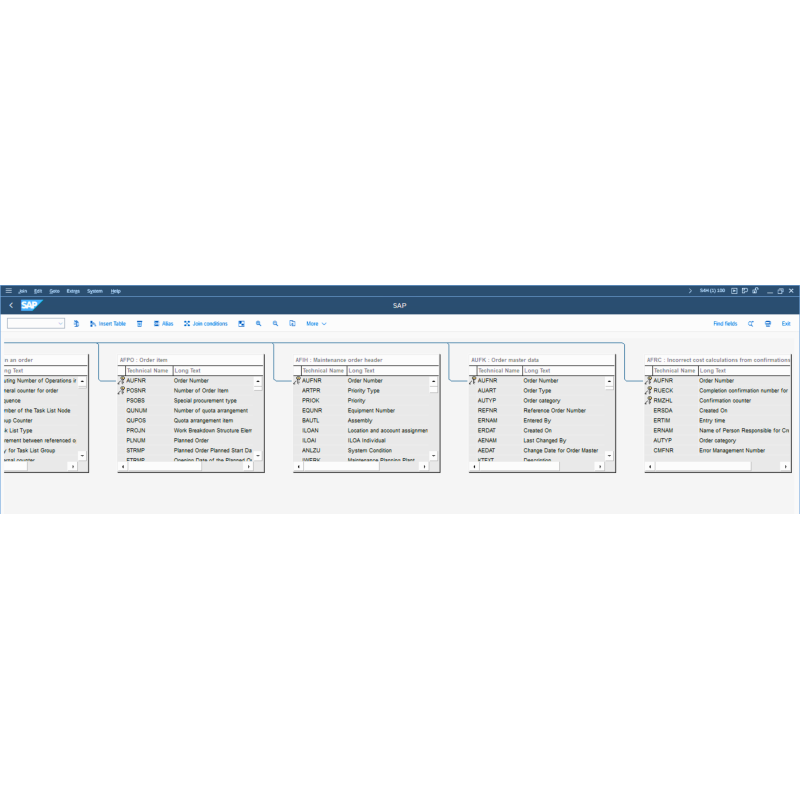Click the chevron beside SAH (1) 100

point(690,290)
